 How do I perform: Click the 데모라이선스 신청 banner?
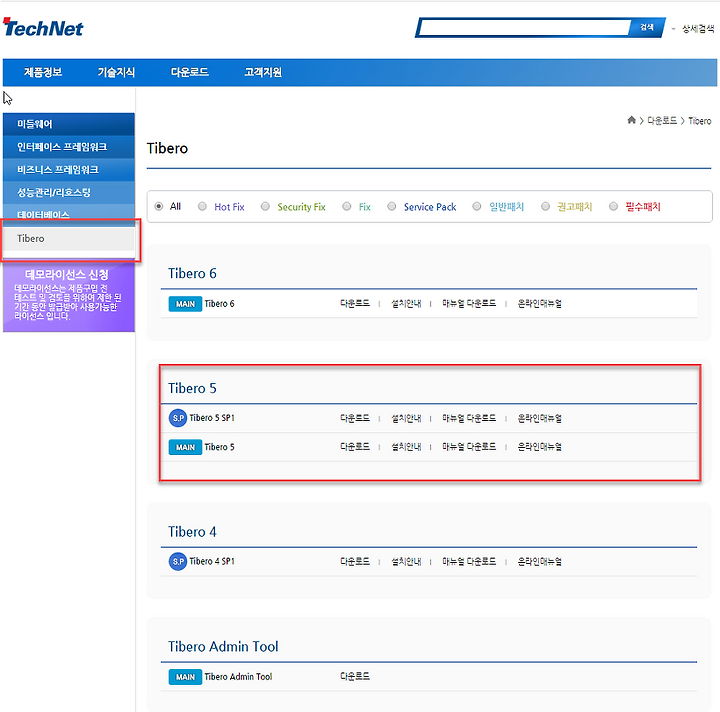(69, 295)
